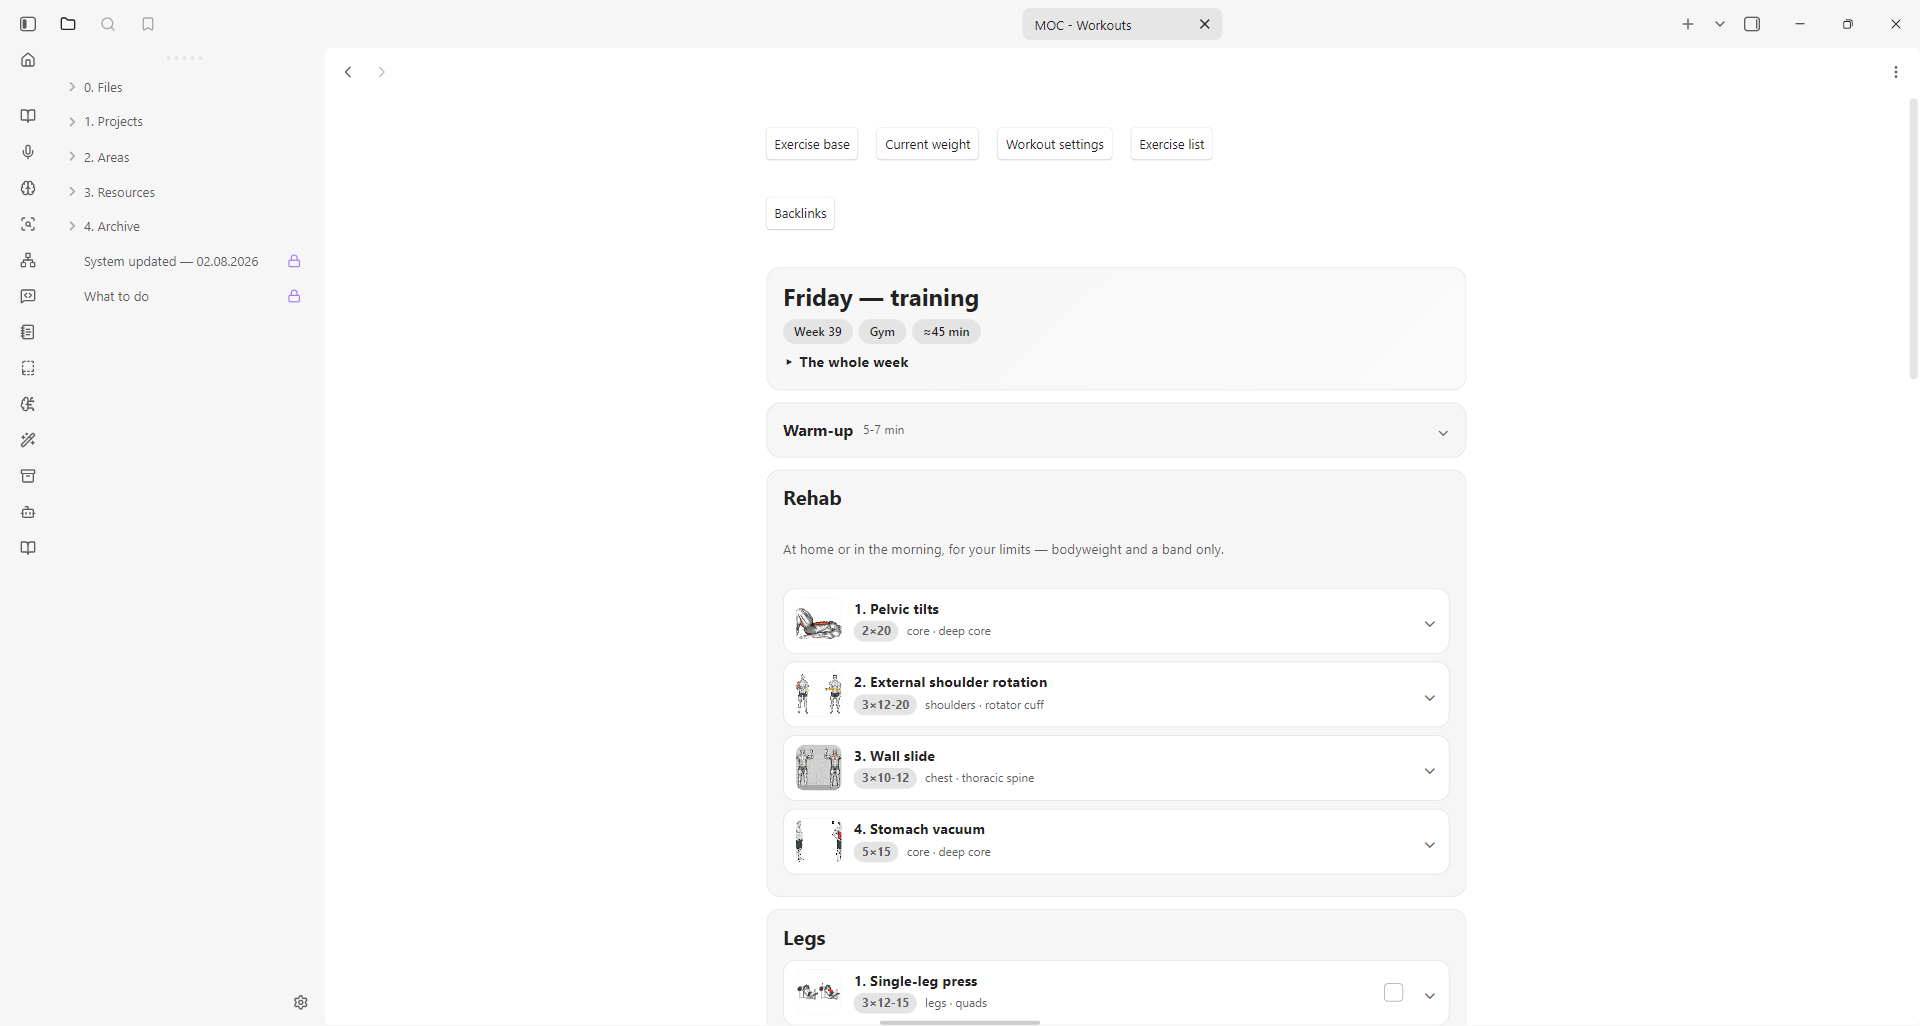1920x1026 pixels.
Task: Click the dashed-square selection ribbon icon
Action: (x=28, y=368)
